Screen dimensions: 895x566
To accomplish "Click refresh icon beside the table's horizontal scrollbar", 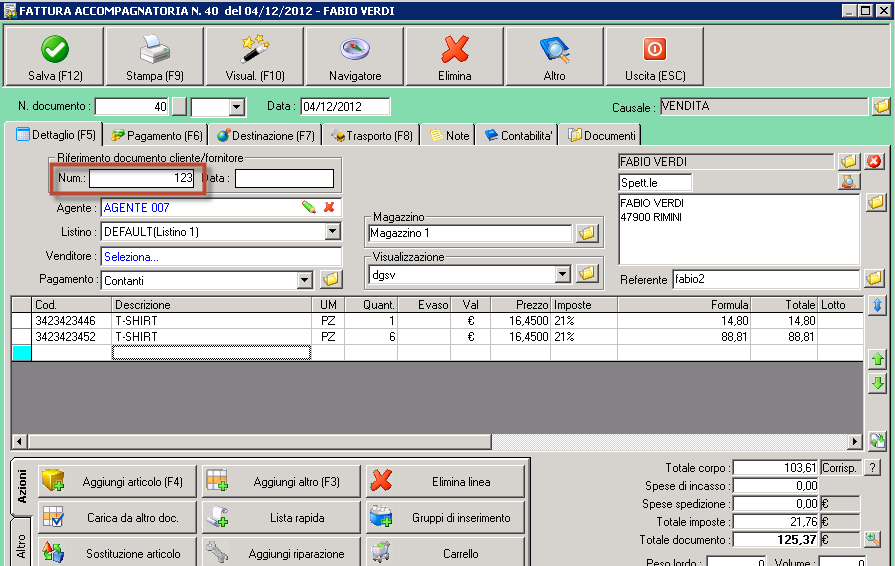I will pyautogui.click(x=877, y=441).
